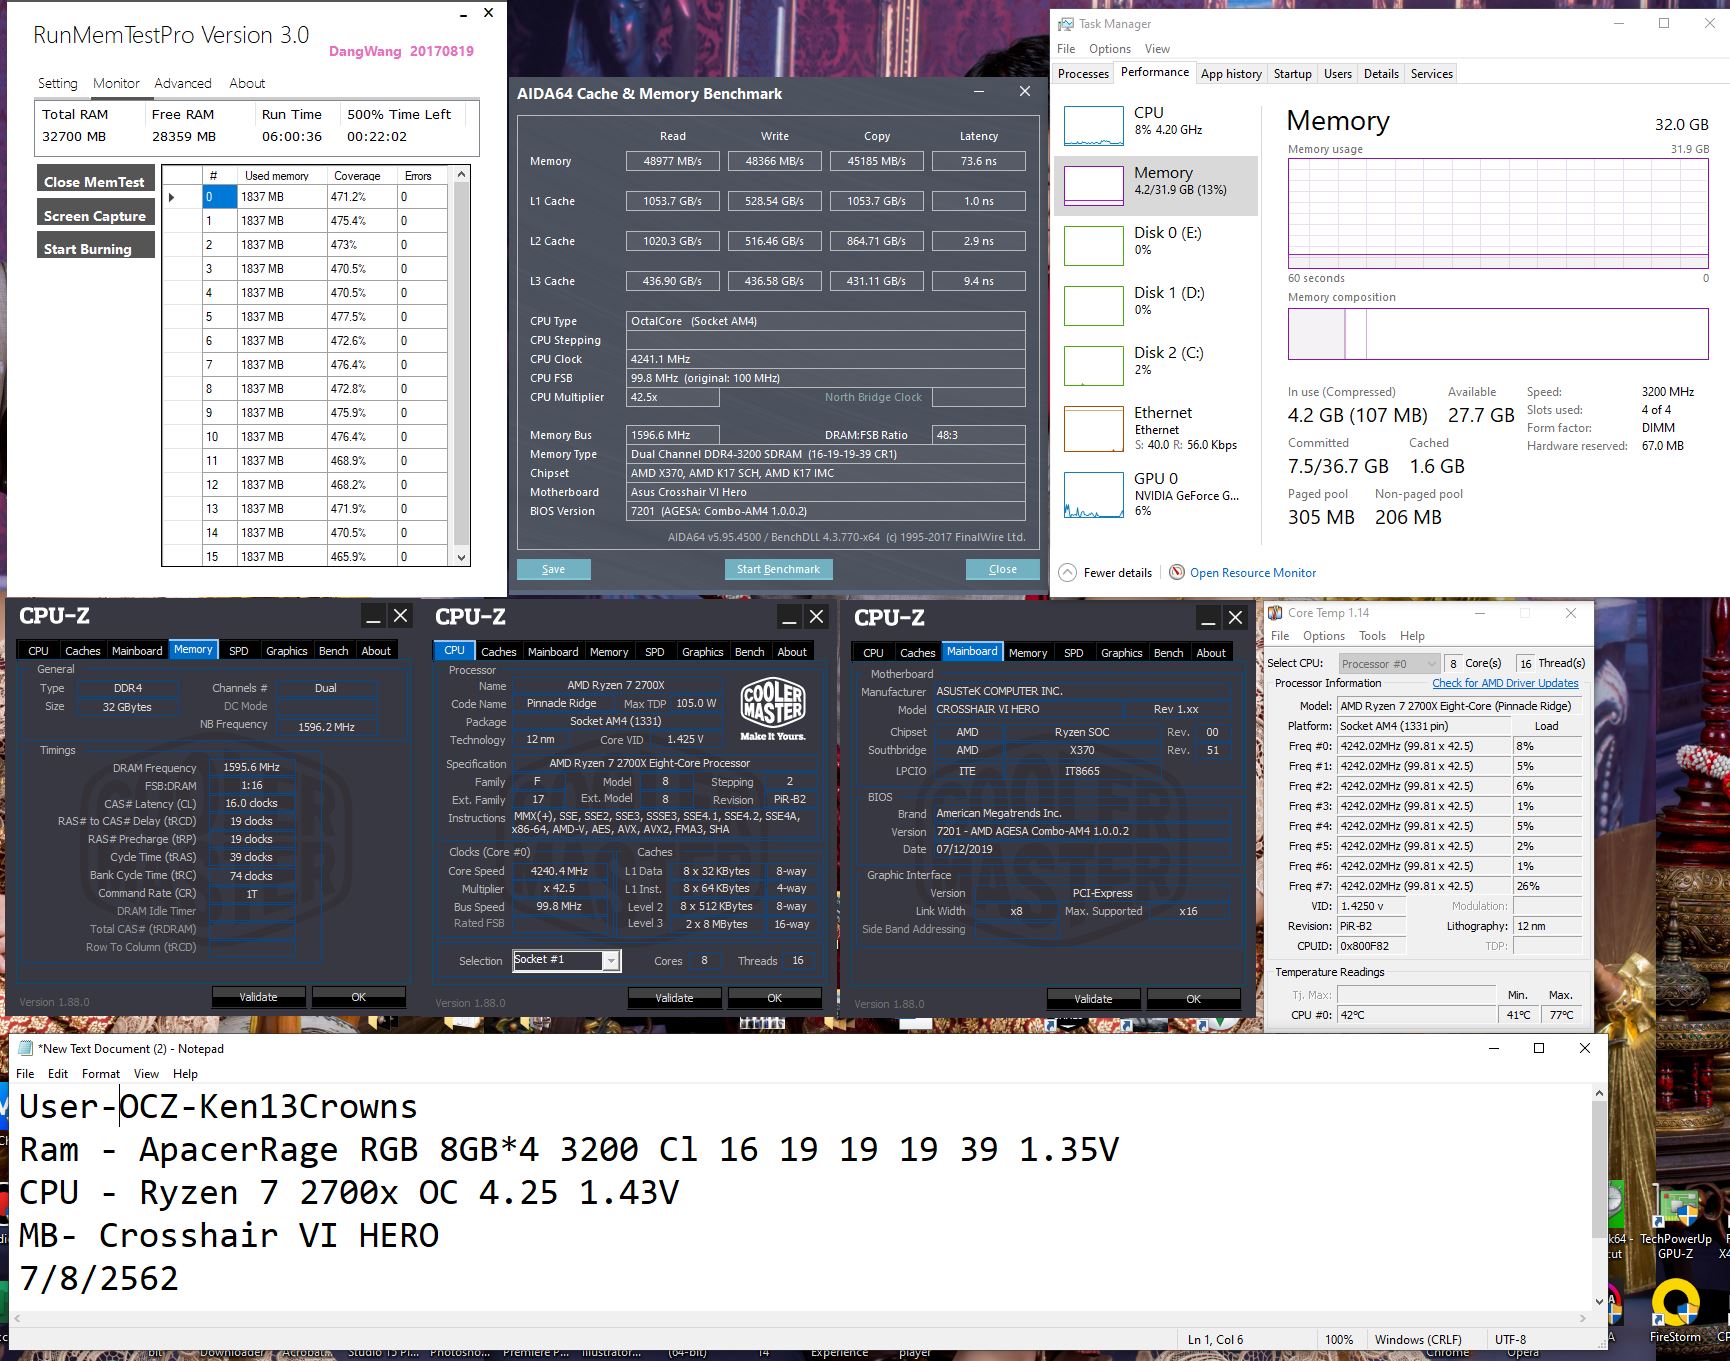Open the Advanced menu in RunMemTestPro

point(183,83)
